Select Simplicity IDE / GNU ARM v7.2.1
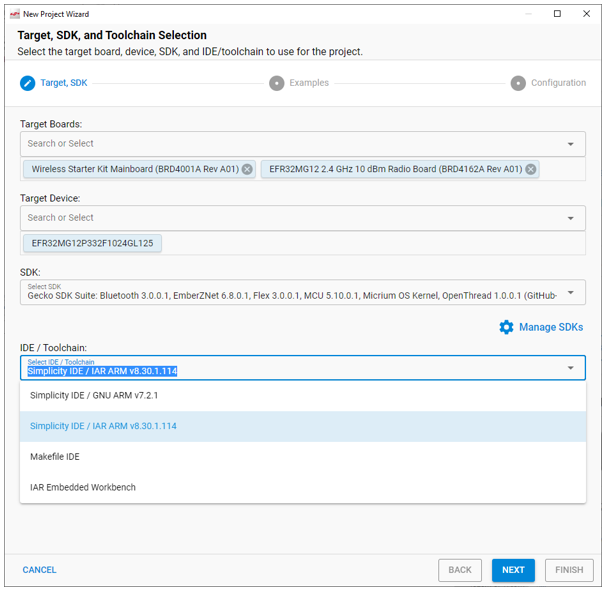Image resolution: width=607 pixels, height=592 pixels. 303,396
